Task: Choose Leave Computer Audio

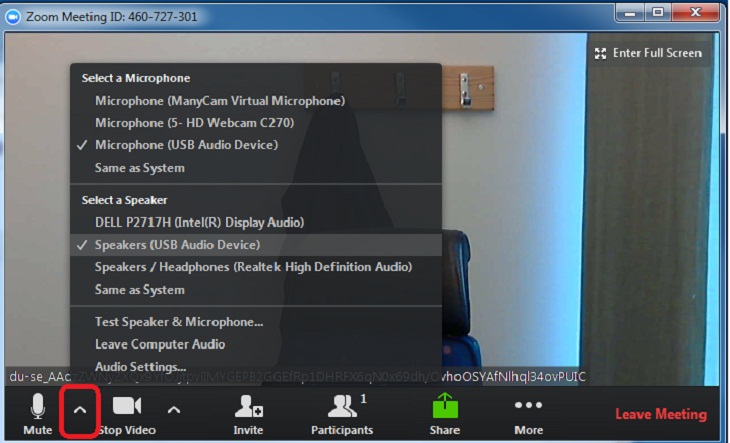Action: tap(160, 344)
